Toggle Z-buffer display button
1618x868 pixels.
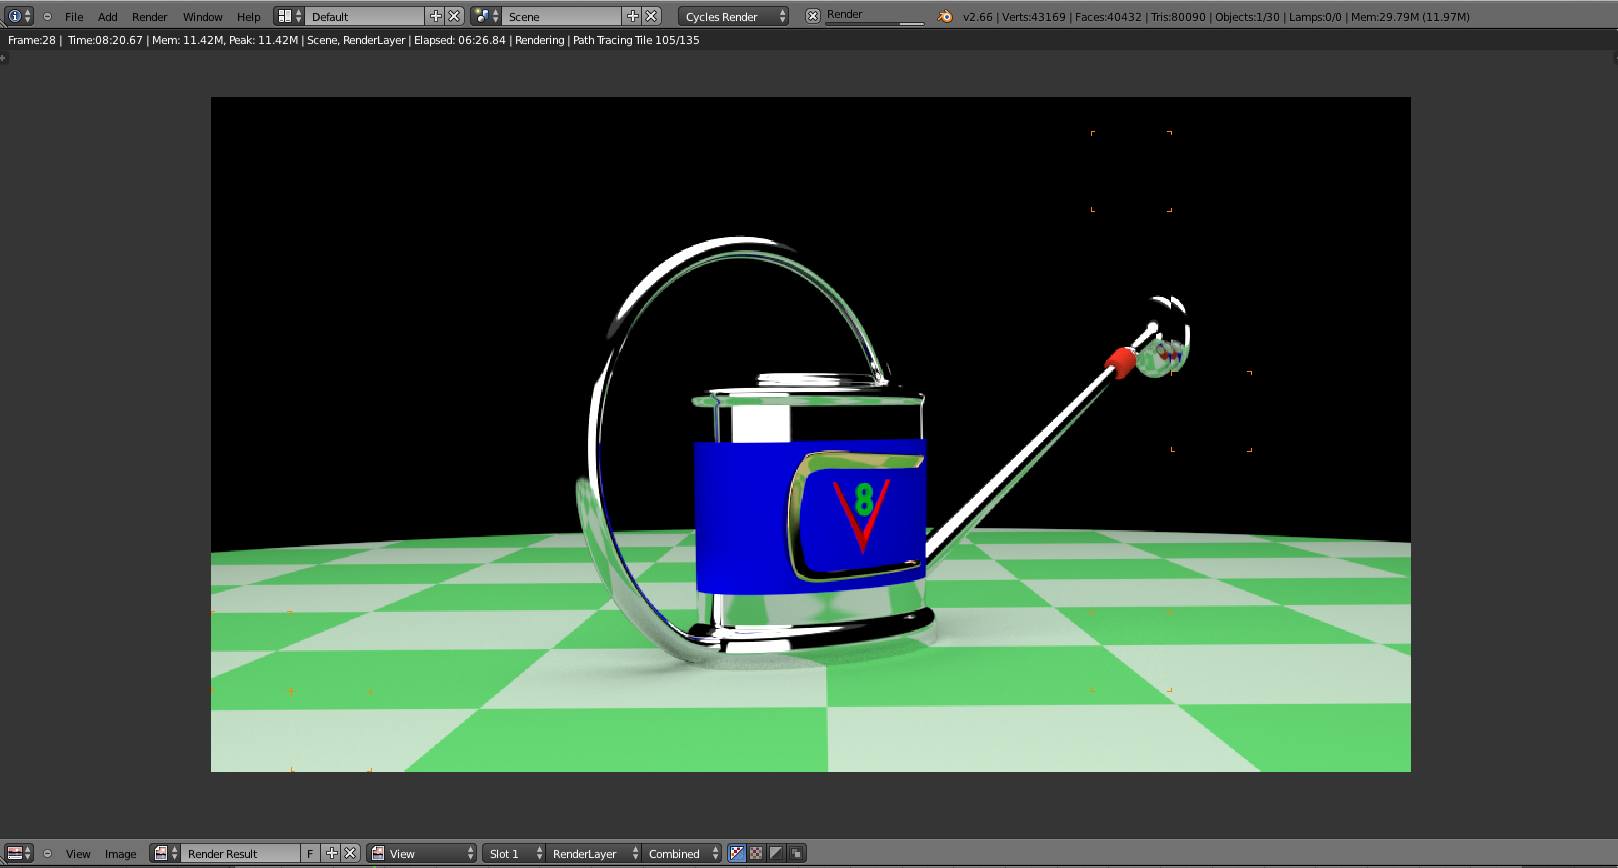796,853
